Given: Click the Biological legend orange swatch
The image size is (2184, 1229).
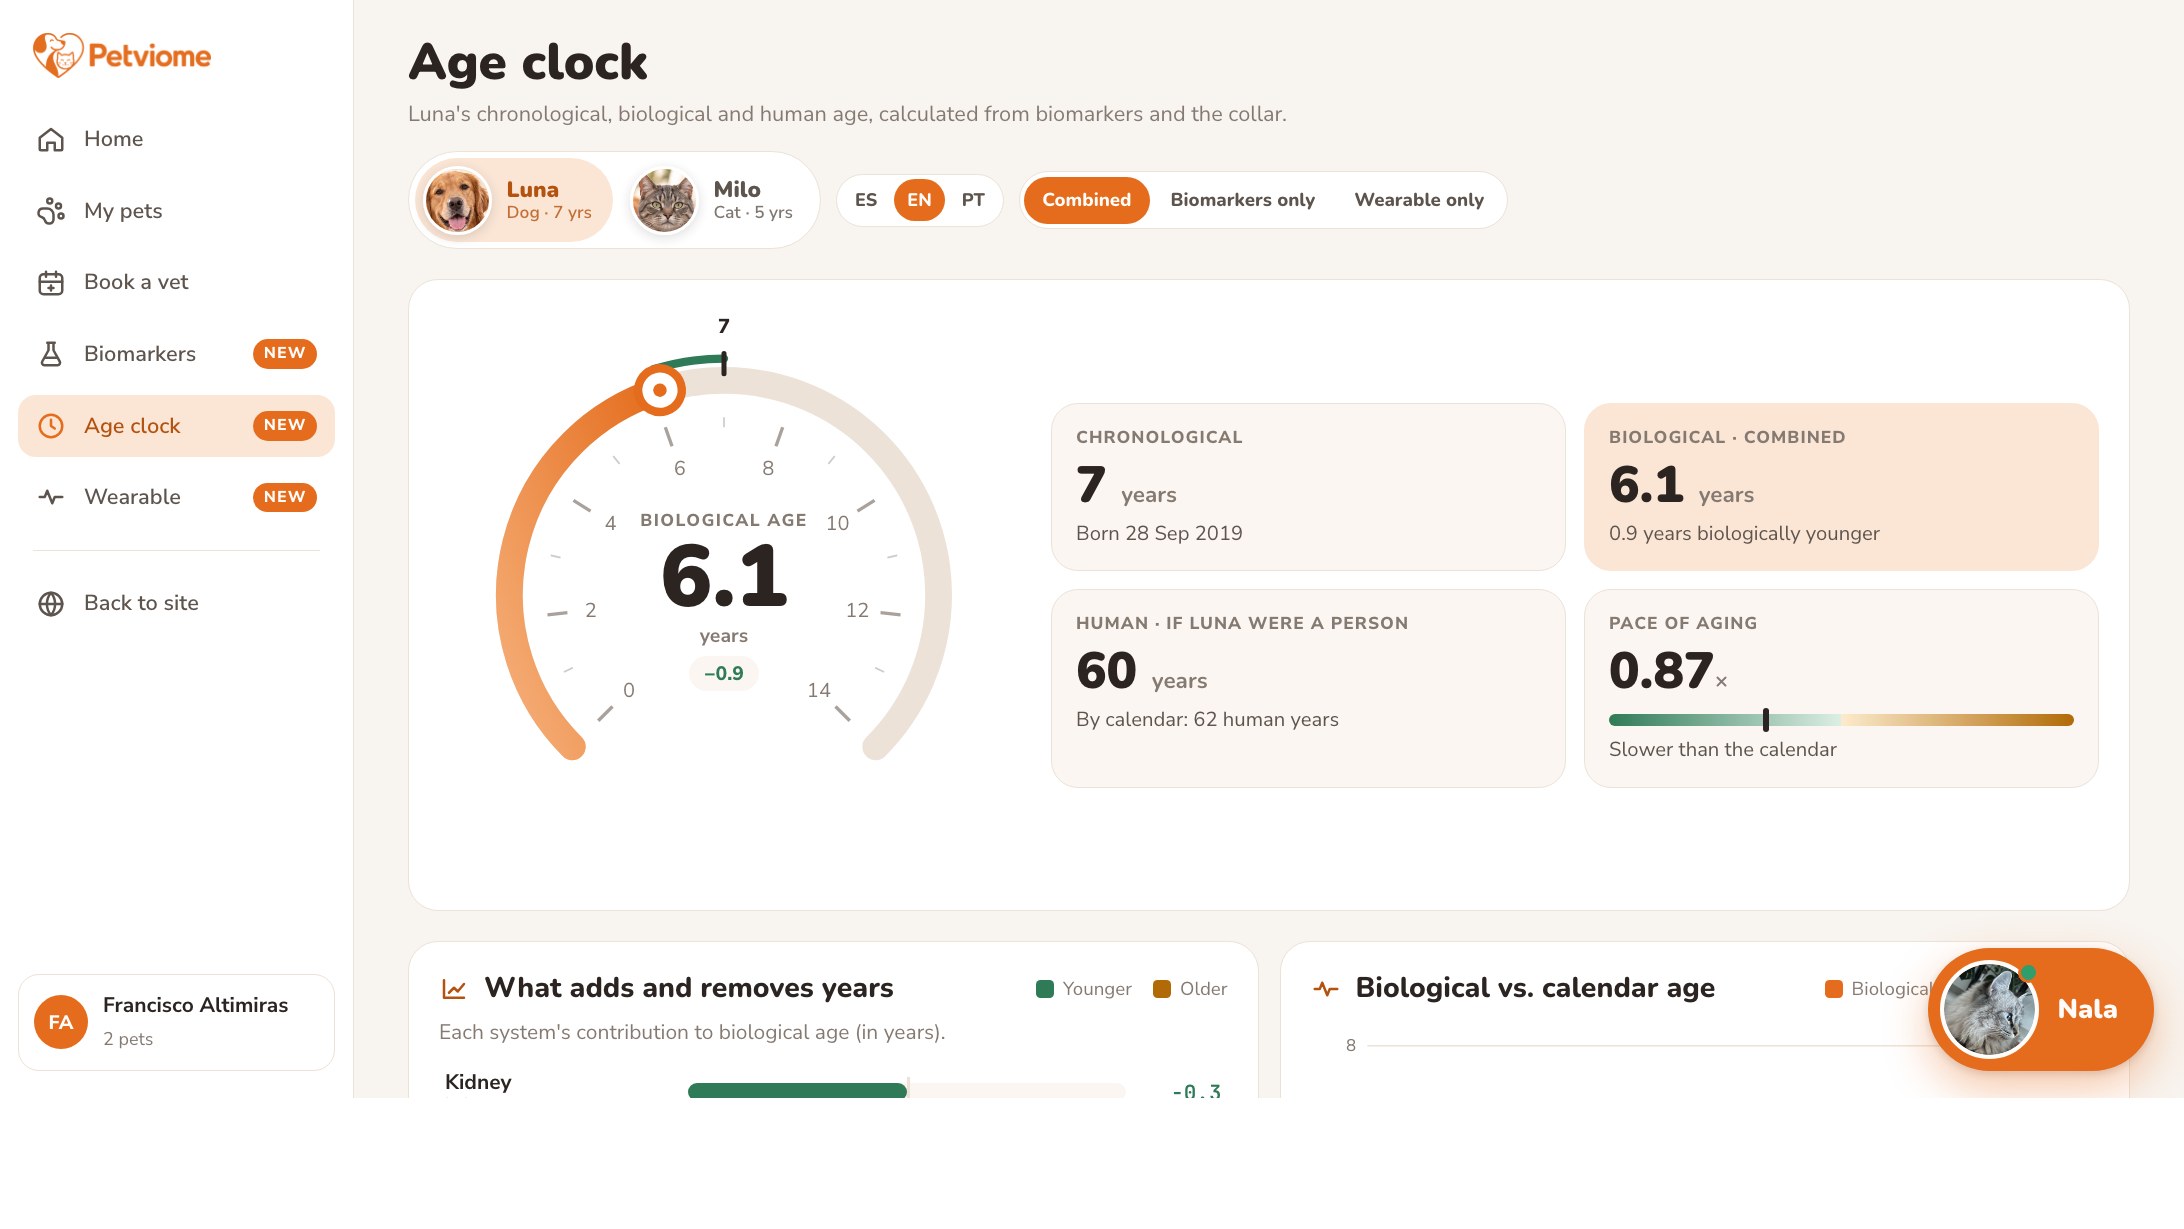Looking at the screenshot, I should click(1834, 989).
